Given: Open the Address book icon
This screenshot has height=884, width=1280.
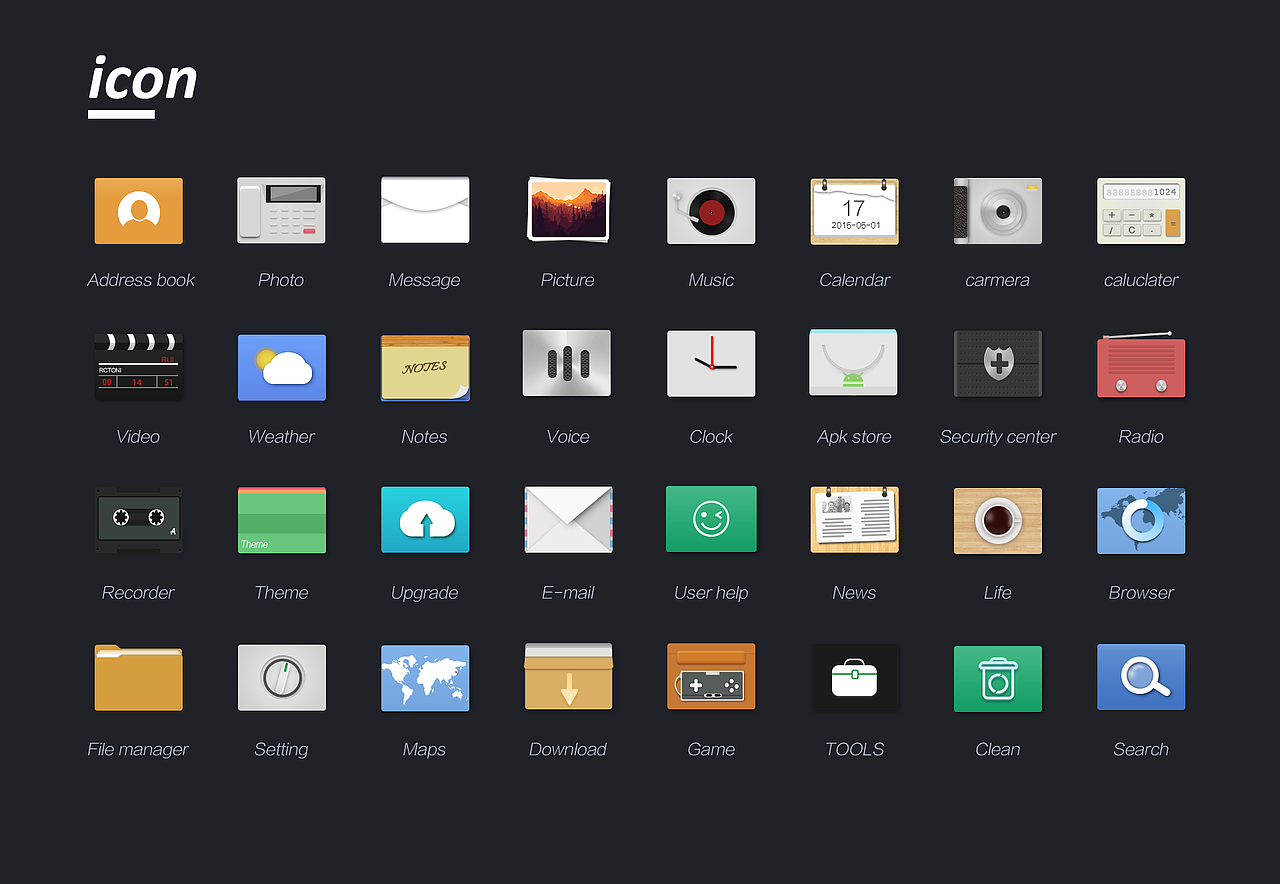Looking at the screenshot, I should [x=139, y=211].
